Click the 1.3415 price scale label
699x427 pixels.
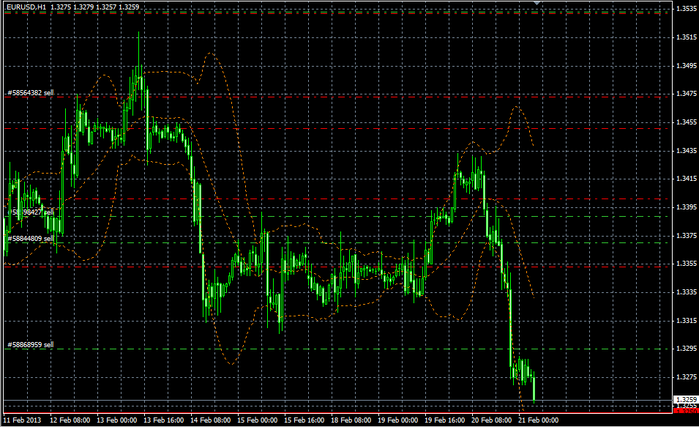(x=687, y=179)
